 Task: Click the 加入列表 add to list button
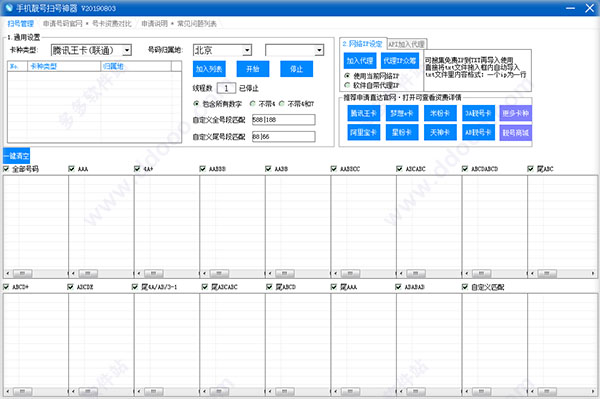coord(209,69)
